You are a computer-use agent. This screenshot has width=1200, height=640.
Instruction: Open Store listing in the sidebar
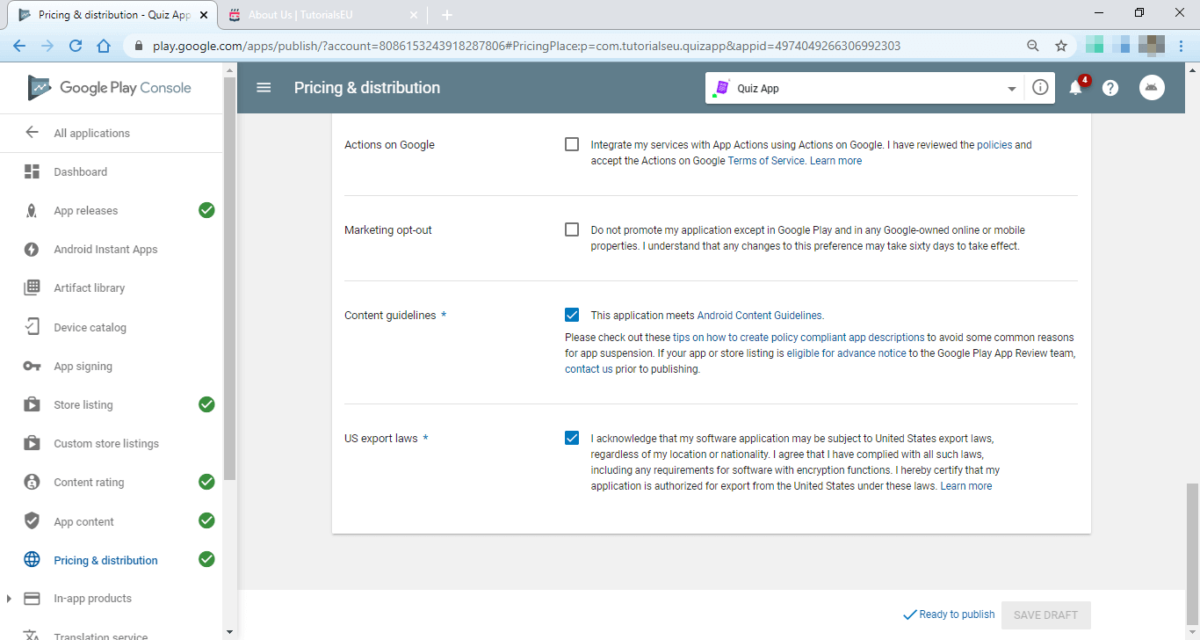[x=83, y=405]
